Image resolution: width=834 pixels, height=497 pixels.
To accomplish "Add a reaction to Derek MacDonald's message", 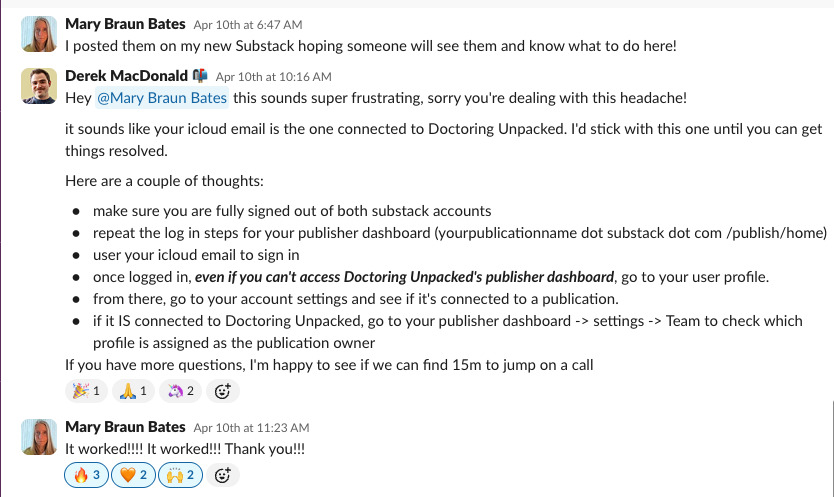I will click(222, 391).
